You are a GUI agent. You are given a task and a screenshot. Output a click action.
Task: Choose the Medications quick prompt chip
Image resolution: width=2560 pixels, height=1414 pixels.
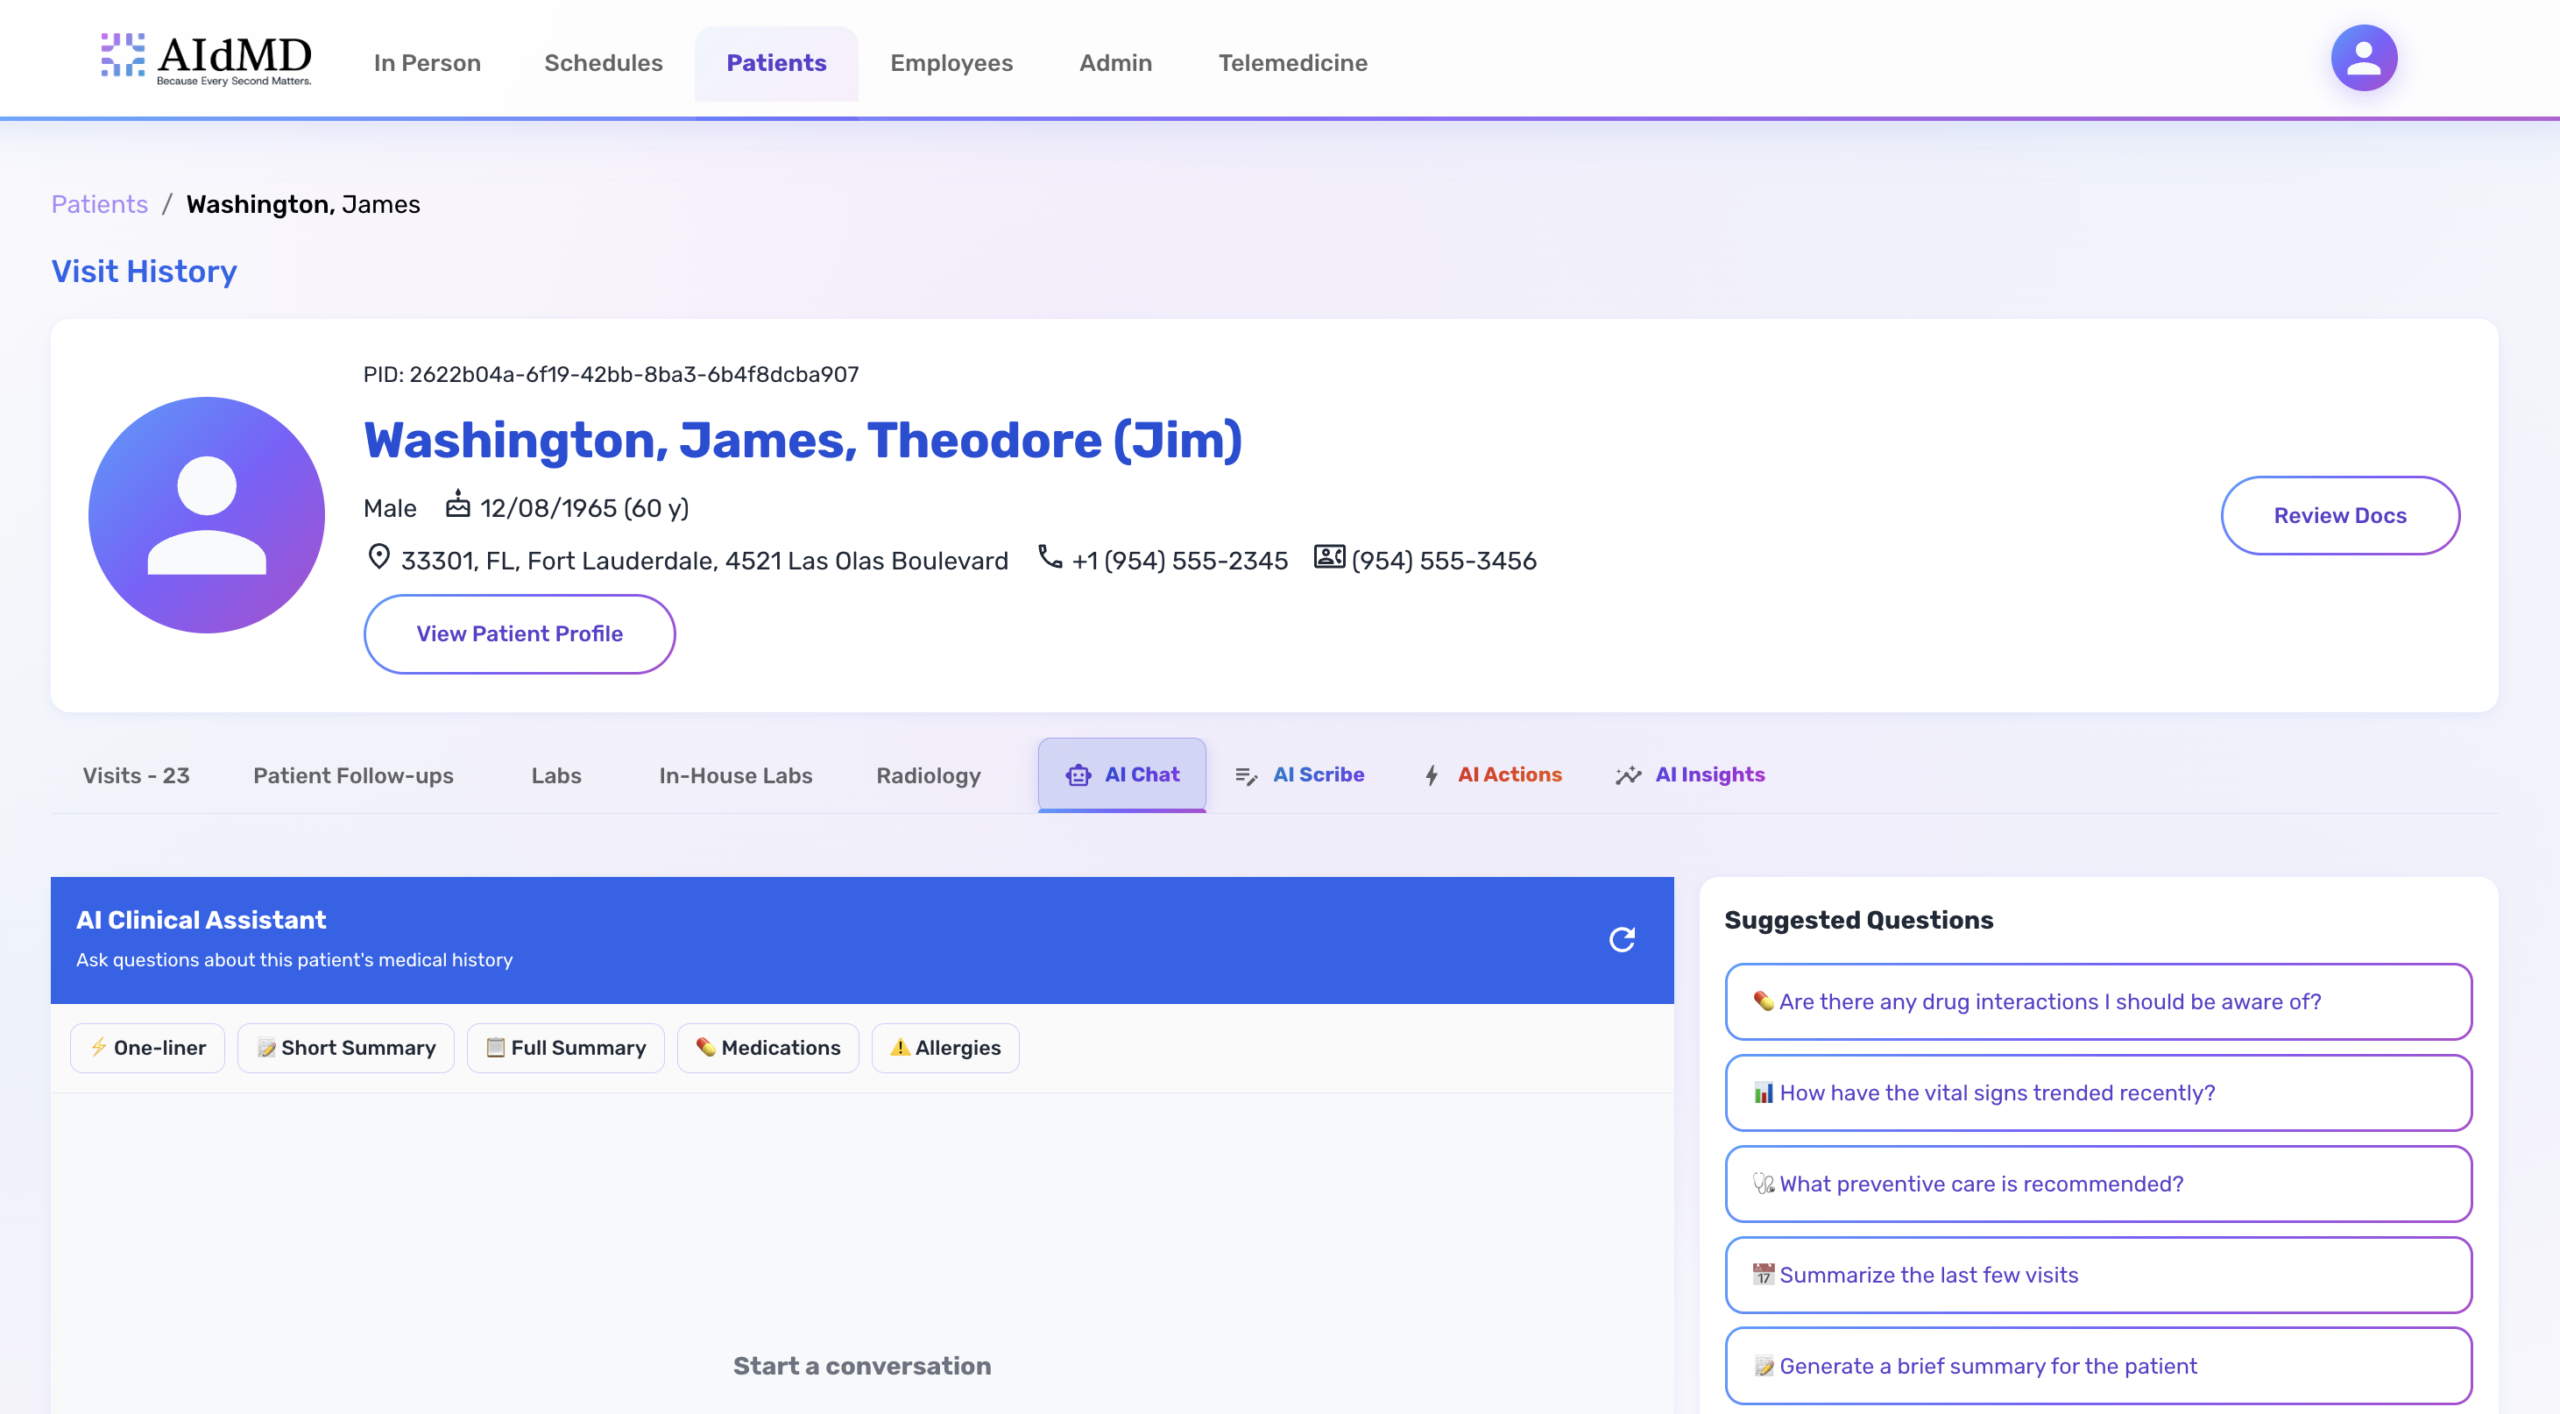pos(768,1047)
